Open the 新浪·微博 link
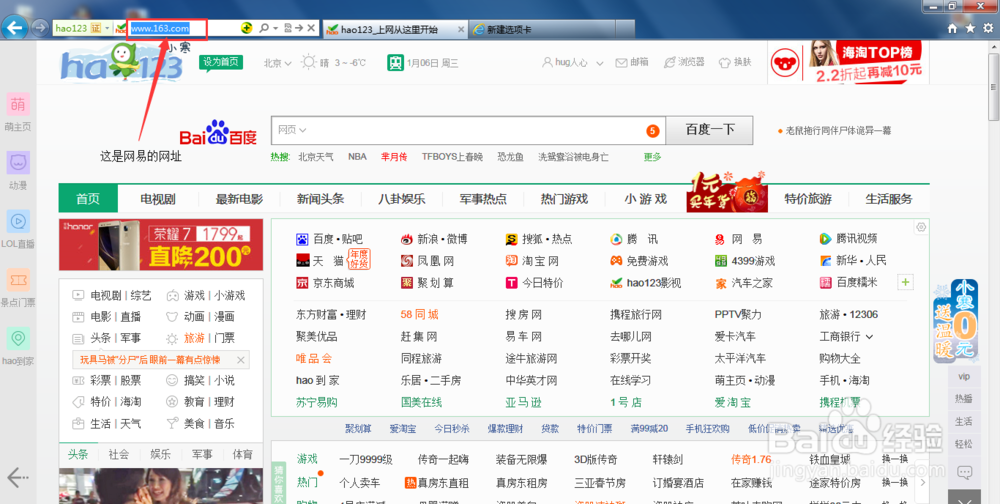The width and height of the screenshot is (1000, 504). pyautogui.click(x=442, y=239)
